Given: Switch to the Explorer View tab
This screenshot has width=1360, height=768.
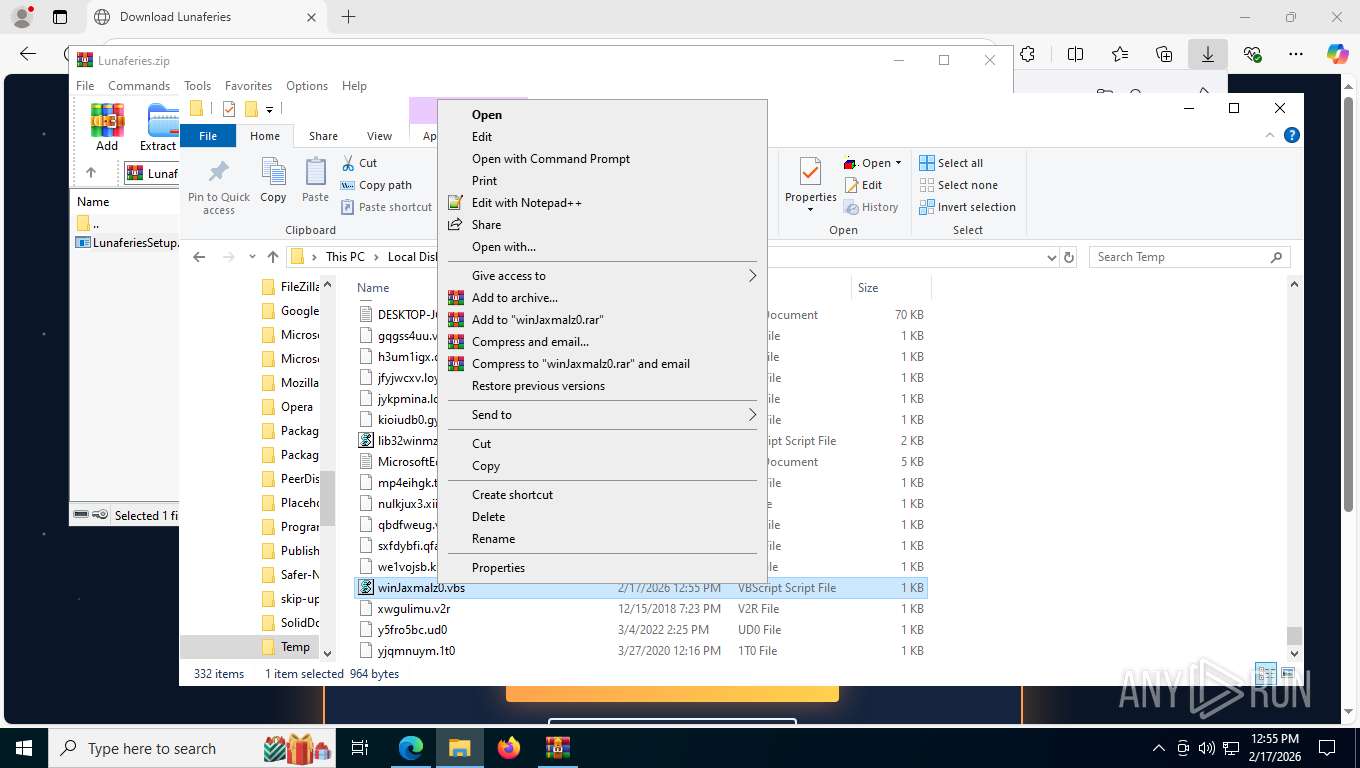Looking at the screenshot, I should (x=379, y=136).
